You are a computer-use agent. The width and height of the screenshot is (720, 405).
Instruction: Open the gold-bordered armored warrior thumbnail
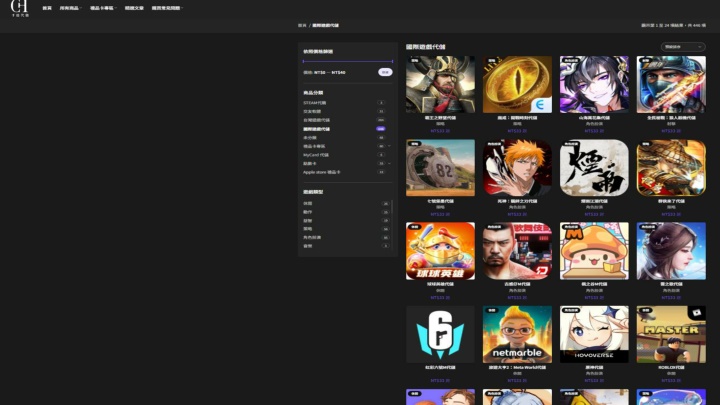pos(671,168)
